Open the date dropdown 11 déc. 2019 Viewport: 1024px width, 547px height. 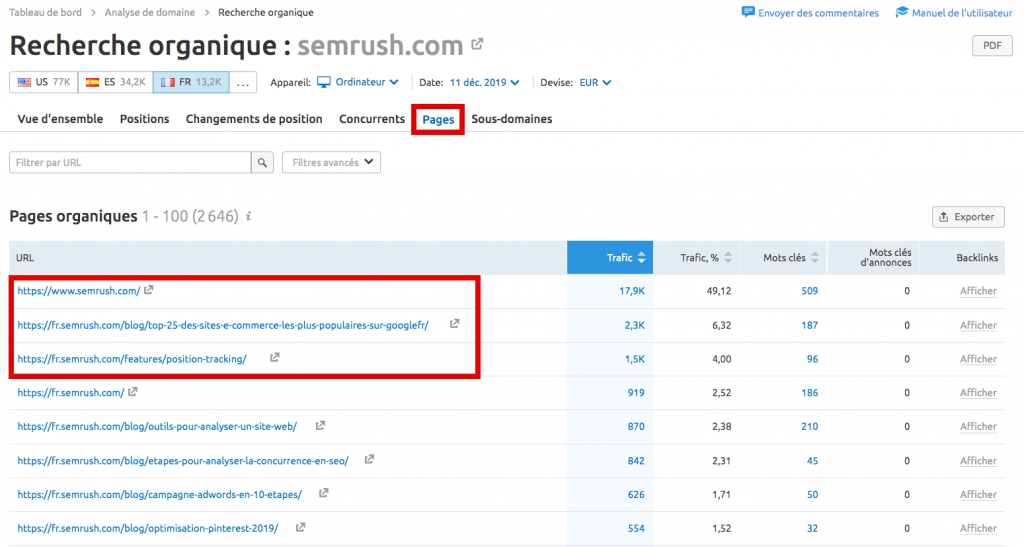coord(484,82)
